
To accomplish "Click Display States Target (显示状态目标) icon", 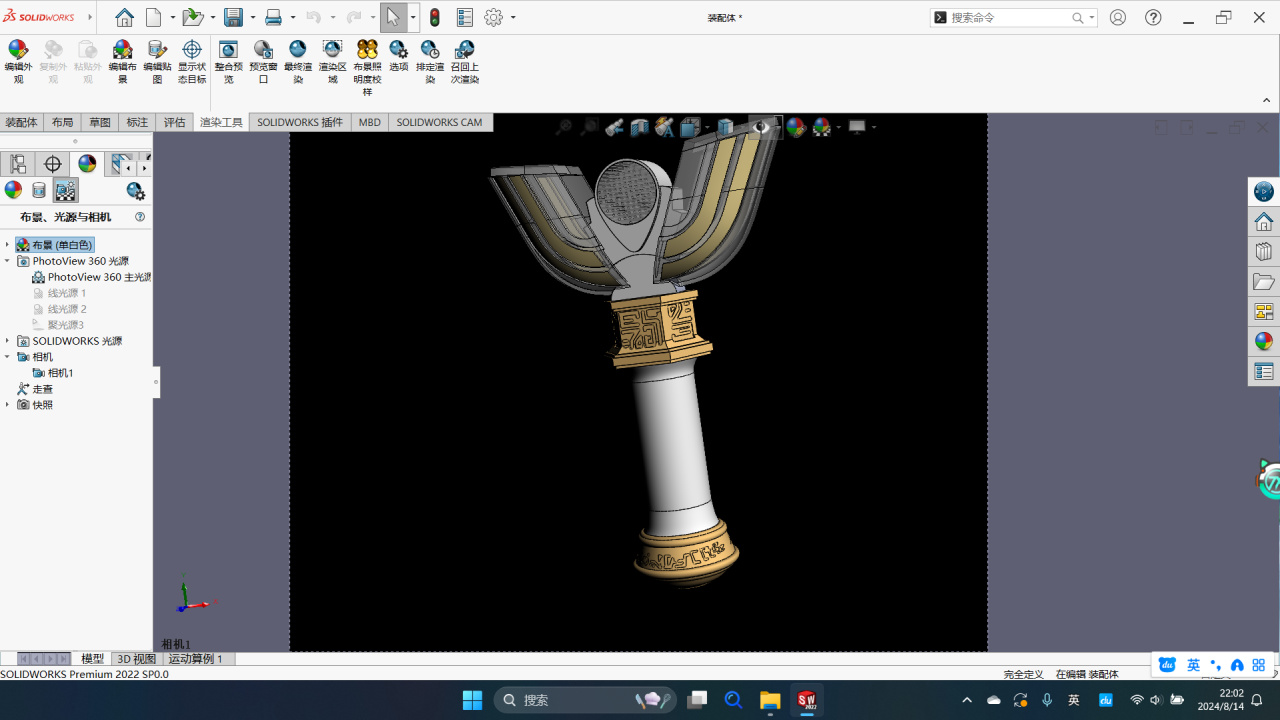I will pos(192,61).
